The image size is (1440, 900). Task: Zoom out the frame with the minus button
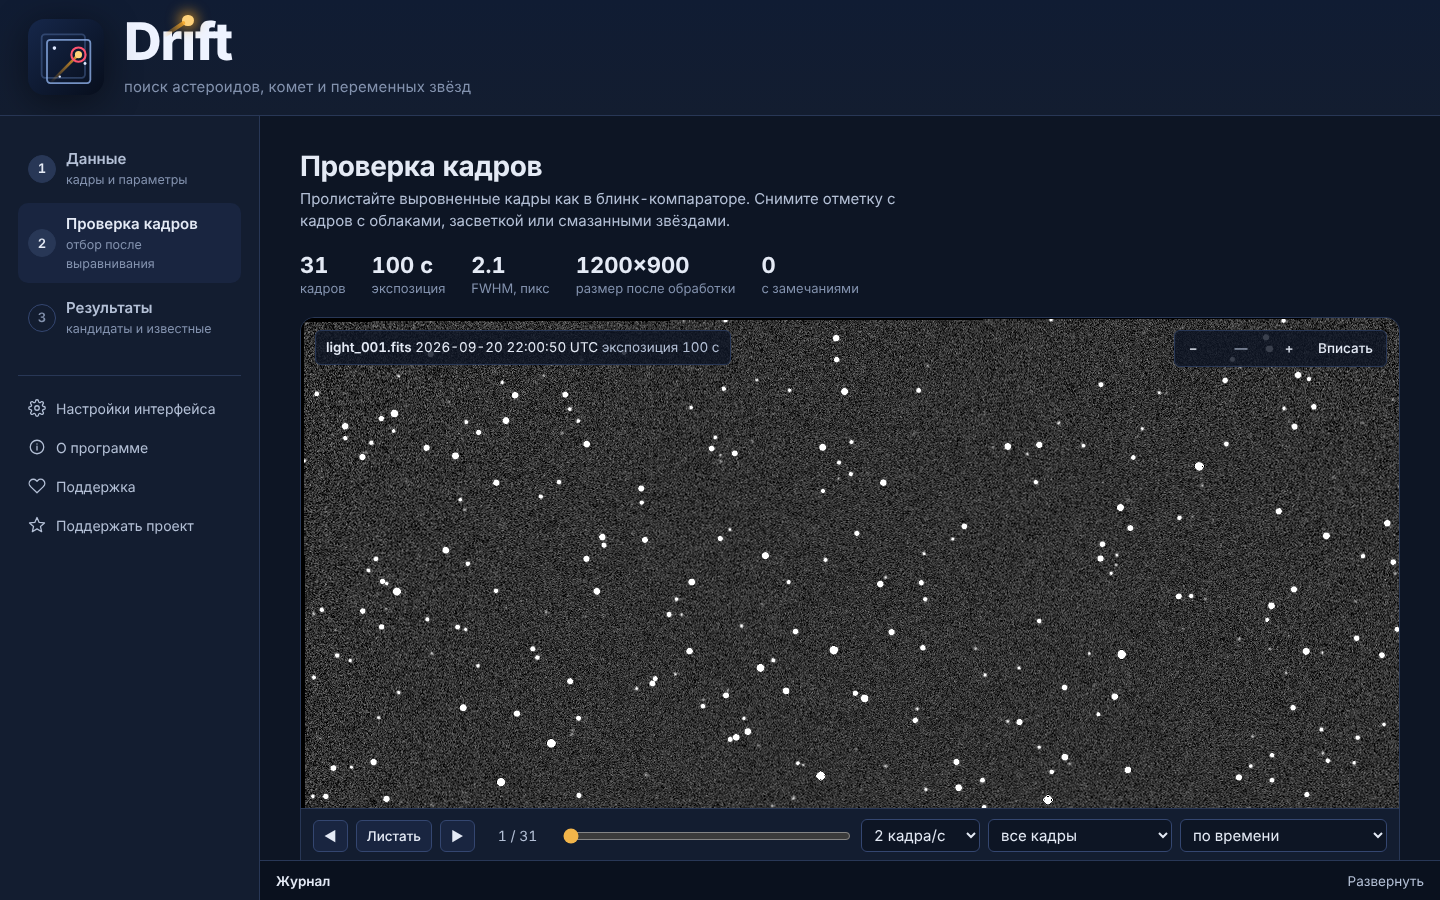coord(1193,349)
